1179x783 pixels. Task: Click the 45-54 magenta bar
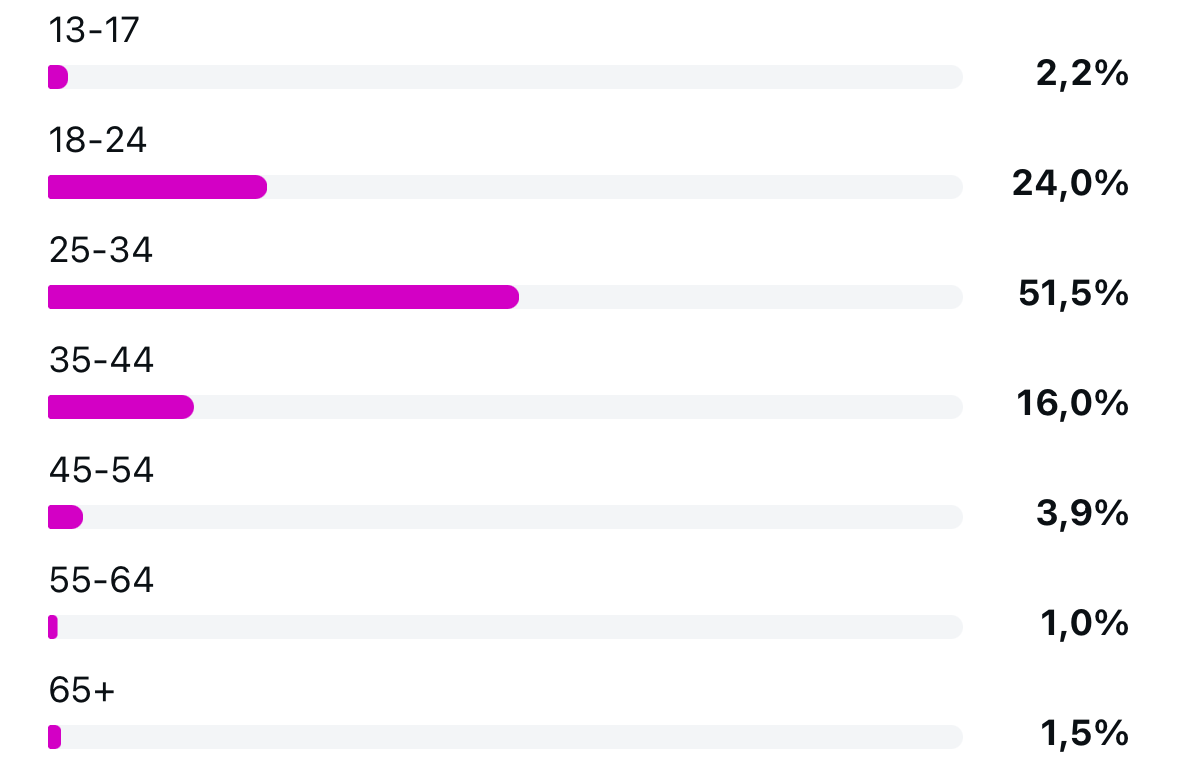pyautogui.click(x=65, y=517)
